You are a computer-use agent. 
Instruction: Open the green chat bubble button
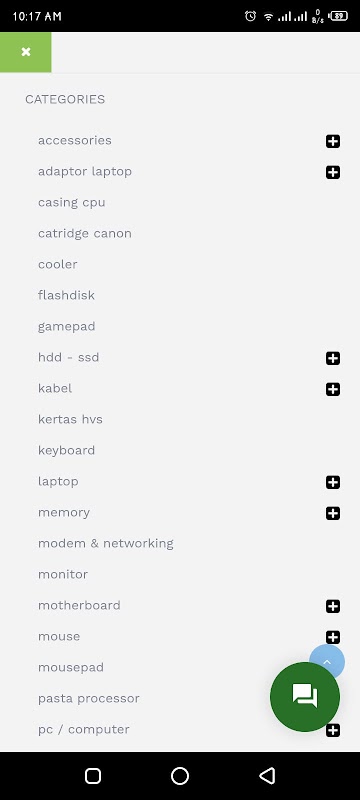click(x=305, y=696)
